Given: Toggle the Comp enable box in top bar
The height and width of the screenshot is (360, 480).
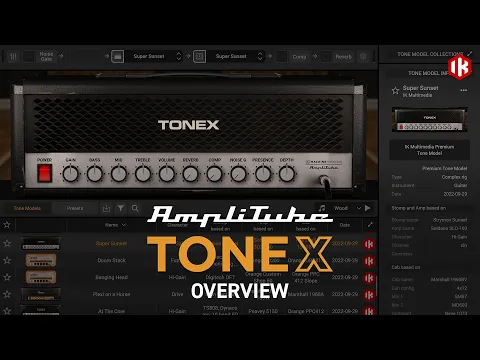Looking at the screenshot, I should pyautogui.click(x=282, y=57).
